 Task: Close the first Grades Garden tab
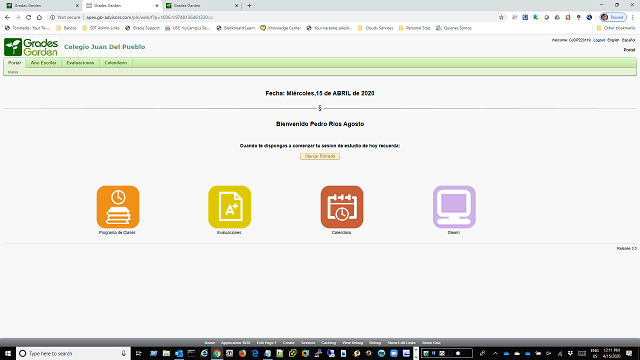(77, 6)
